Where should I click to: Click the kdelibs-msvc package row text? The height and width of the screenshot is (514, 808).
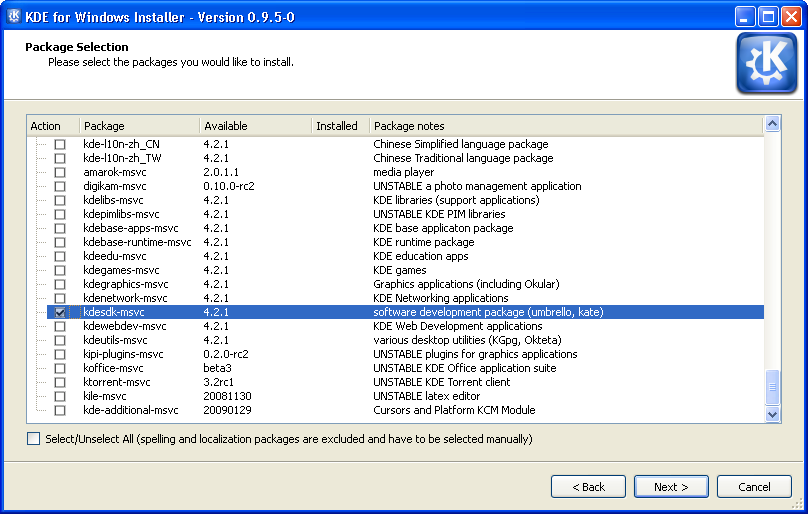click(x=113, y=200)
